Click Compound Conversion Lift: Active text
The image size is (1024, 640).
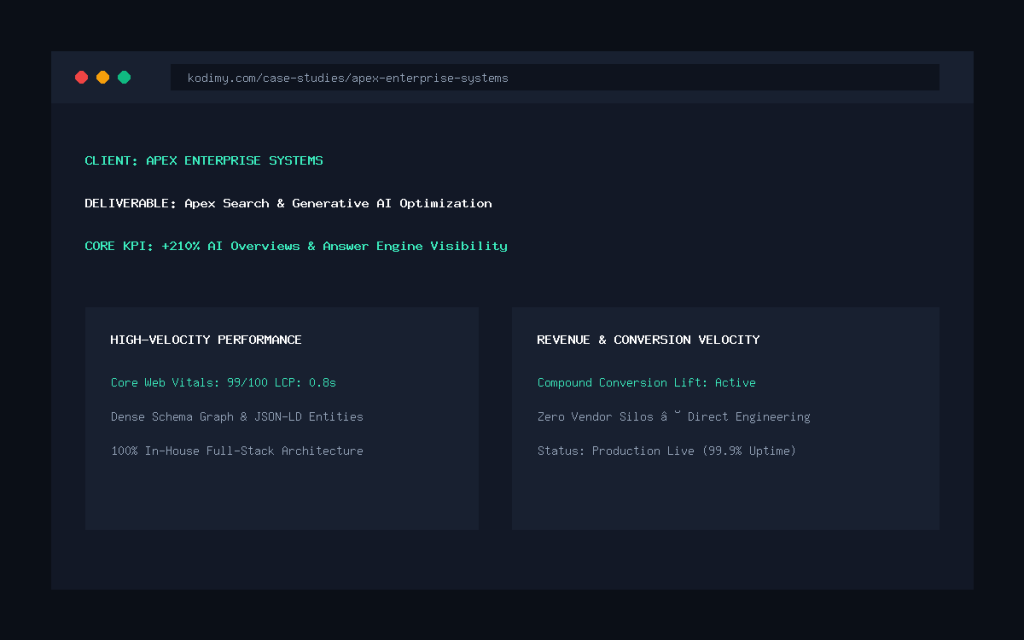point(647,383)
